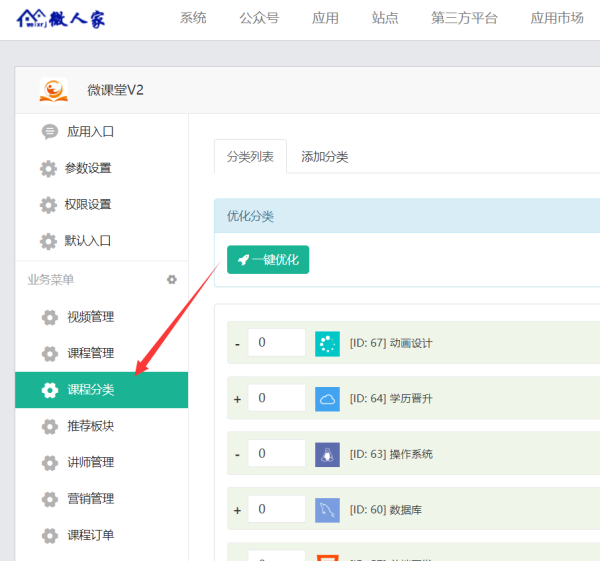Expand the 数据库 category with plus sign
The height and width of the screenshot is (561, 600).
(x=238, y=510)
